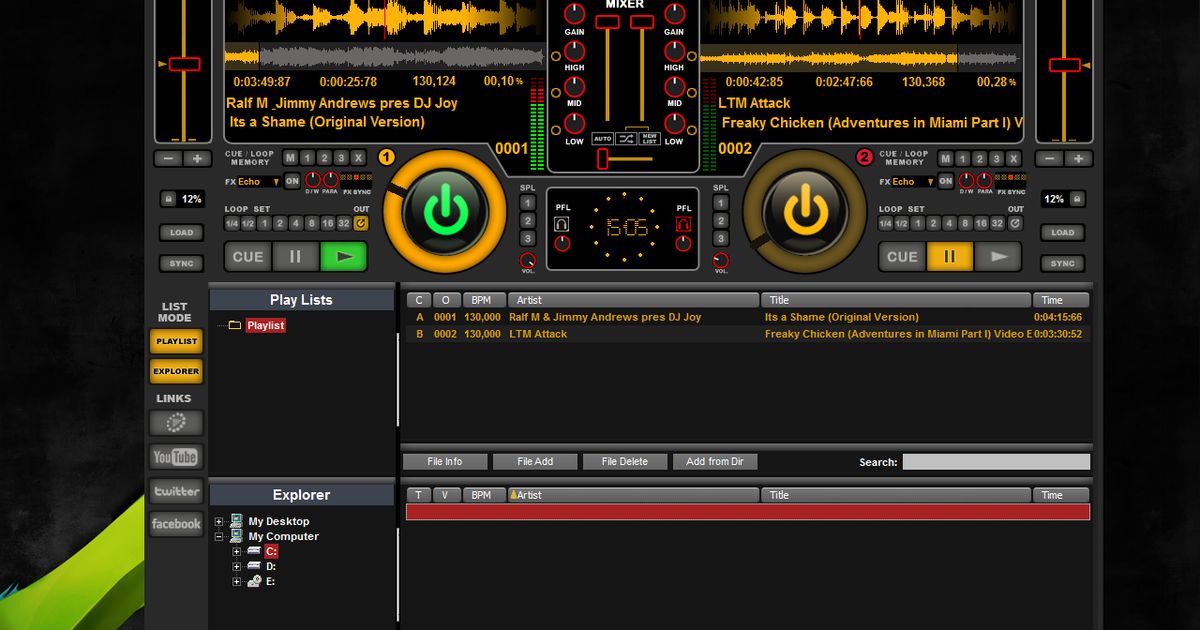Click the NEW LIST icon in the mixer
1200x630 pixels.
[650, 138]
